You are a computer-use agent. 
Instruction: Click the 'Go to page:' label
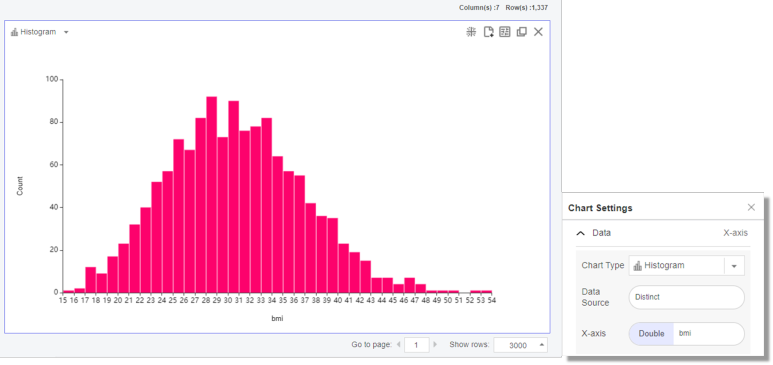371,344
